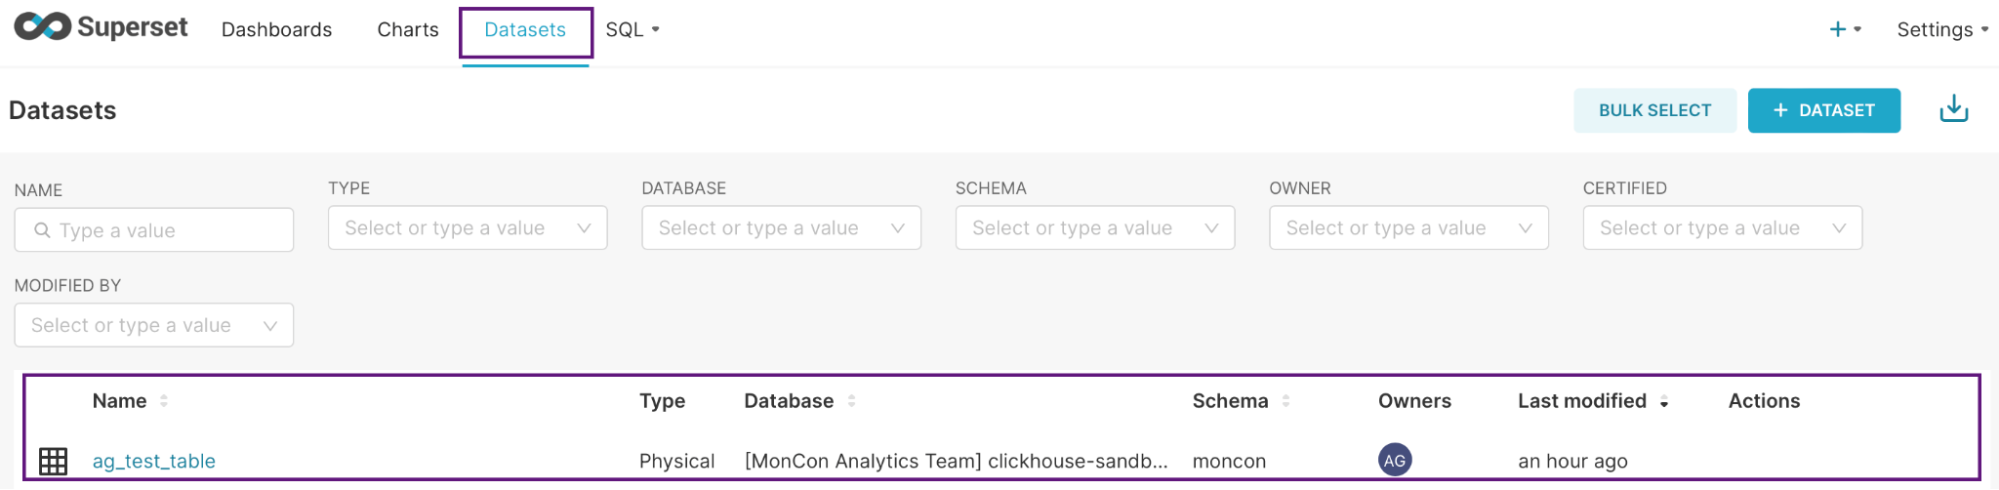Open the Charts tab
The width and height of the screenshot is (1999, 490).
click(x=407, y=30)
